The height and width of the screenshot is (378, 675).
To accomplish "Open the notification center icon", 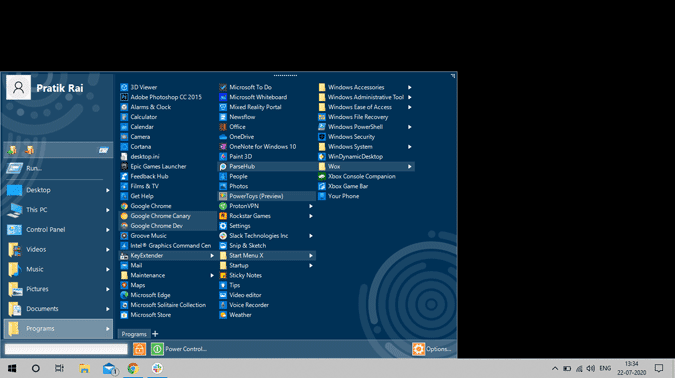I will tap(659, 369).
